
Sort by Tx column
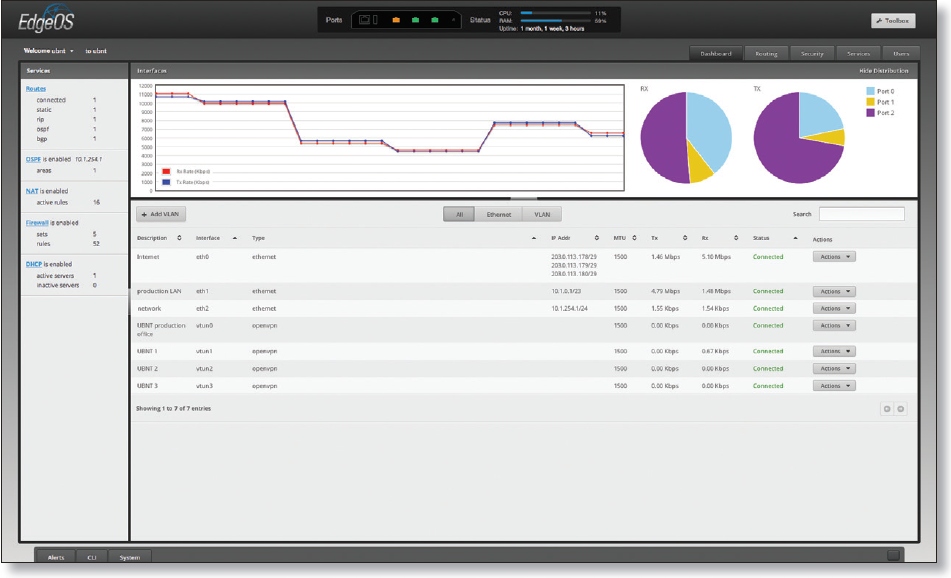click(x=669, y=238)
